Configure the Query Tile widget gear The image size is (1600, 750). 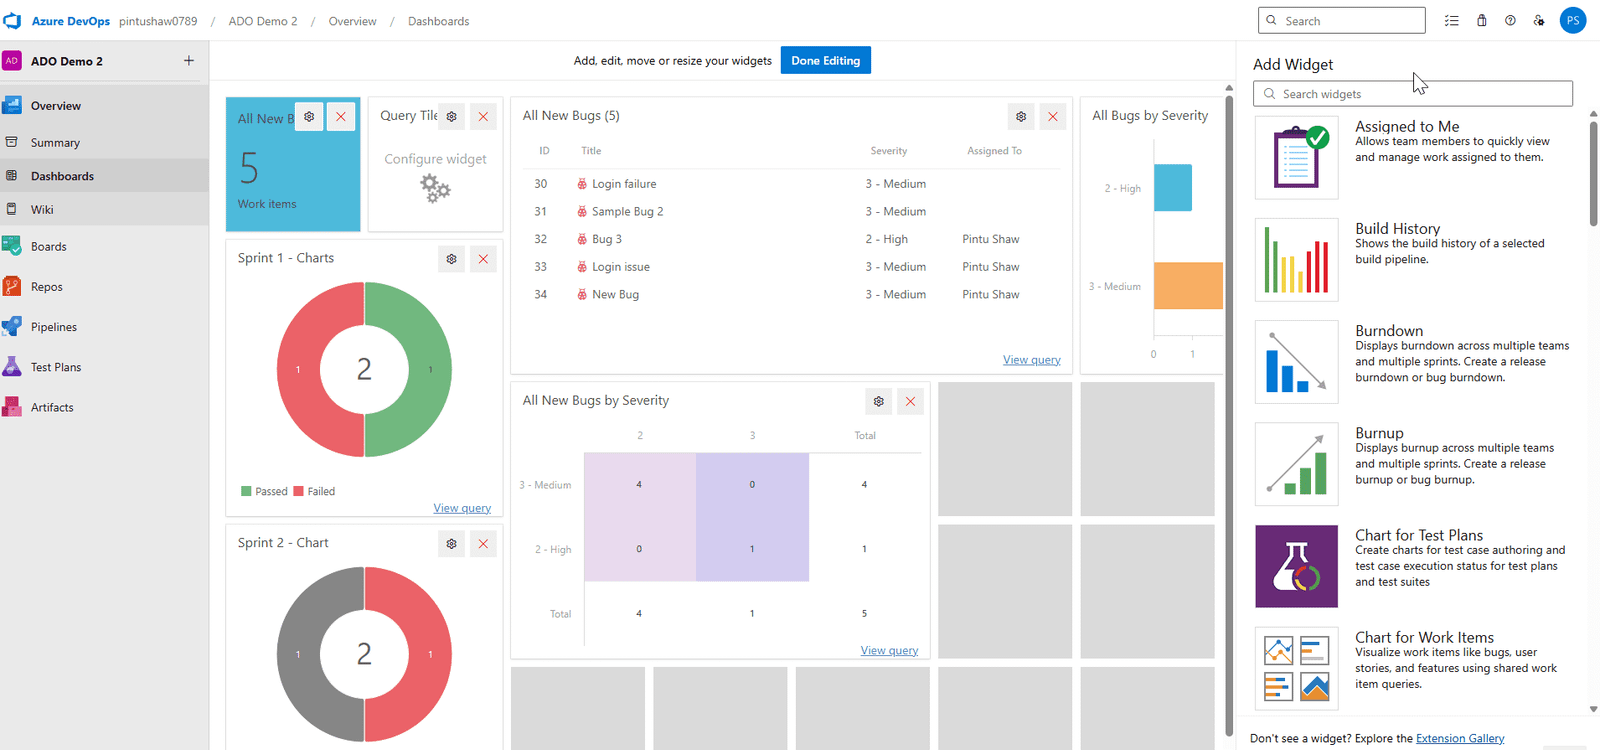click(x=452, y=117)
